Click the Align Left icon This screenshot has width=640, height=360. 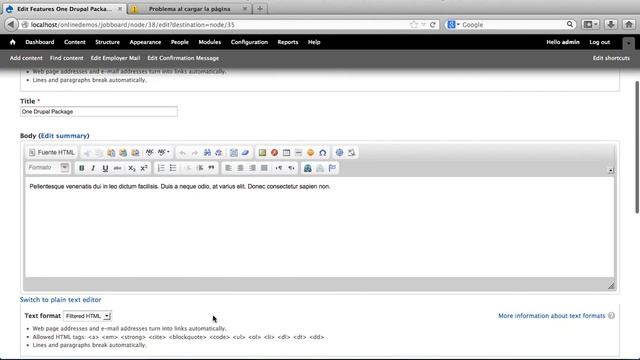(x=228, y=168)
